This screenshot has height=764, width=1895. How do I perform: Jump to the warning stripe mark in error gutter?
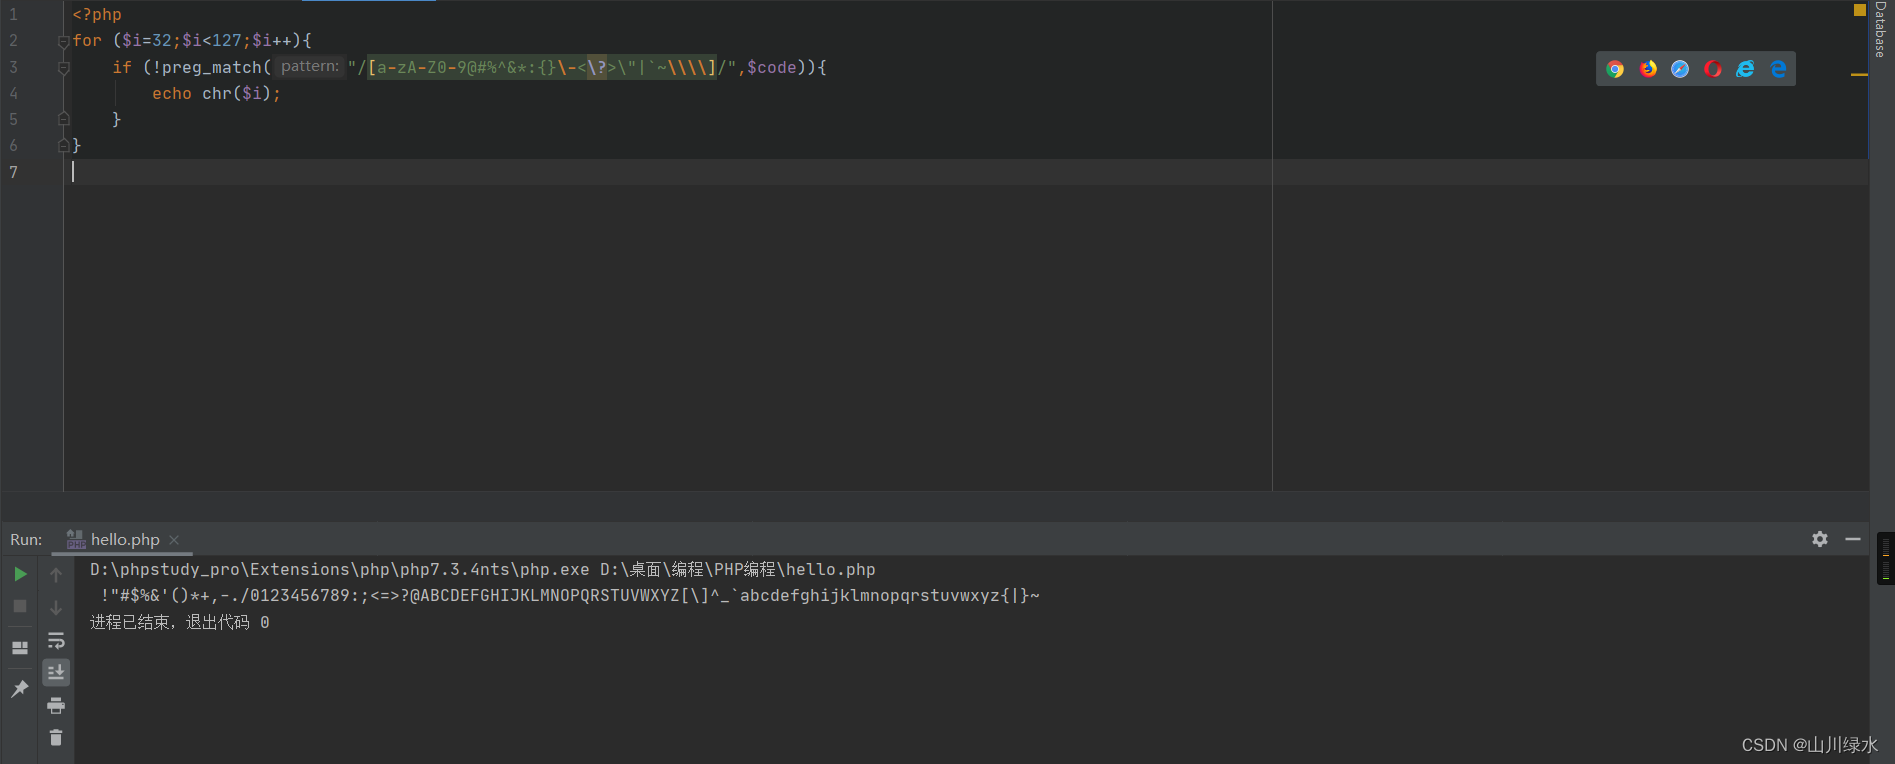pyautogui.click(x=1859, y=74)
